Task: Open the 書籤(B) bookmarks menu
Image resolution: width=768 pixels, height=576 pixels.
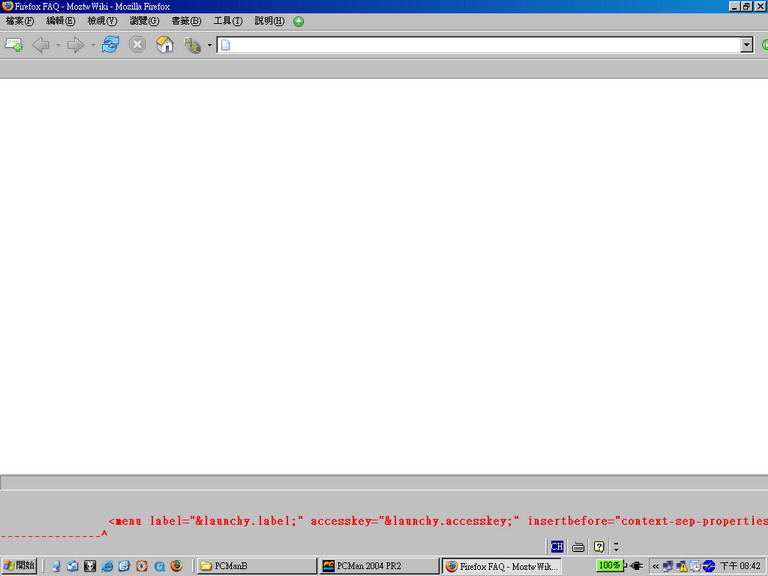Action: click(x=185, y=21)
